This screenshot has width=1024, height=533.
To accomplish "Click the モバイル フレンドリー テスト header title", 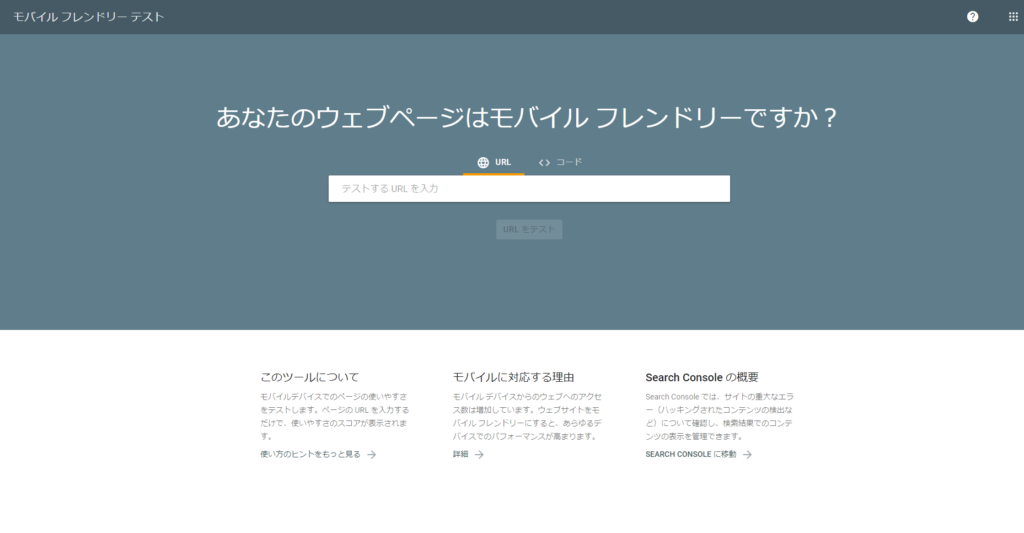I will point(89,17).
